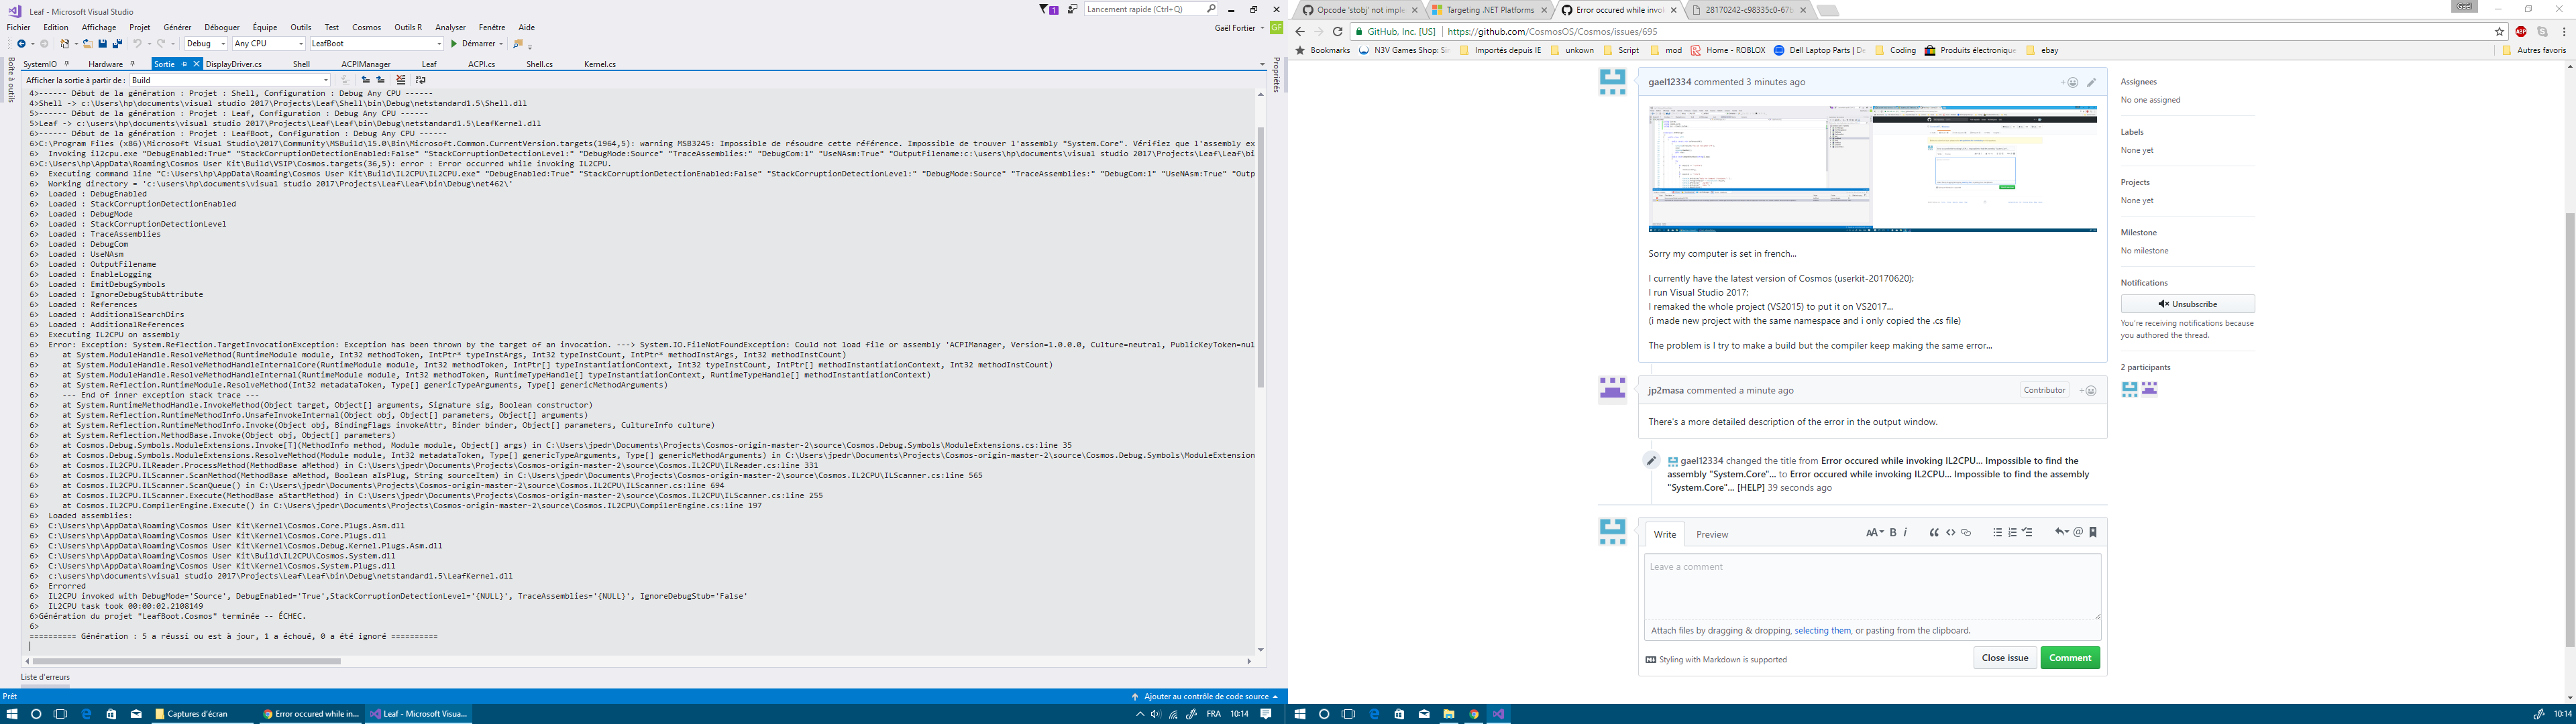Screen dimensions: 2576x724
Task: Click italic formatting icon in comment editor
Action: (1906, 533)
